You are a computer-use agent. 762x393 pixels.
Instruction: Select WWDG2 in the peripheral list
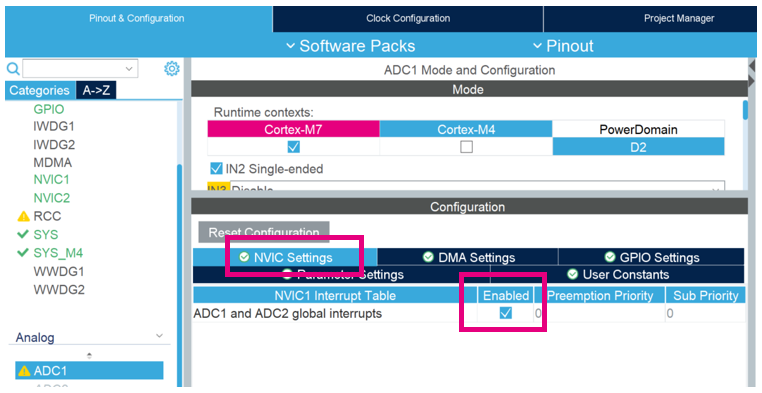(x=59, y=290)
